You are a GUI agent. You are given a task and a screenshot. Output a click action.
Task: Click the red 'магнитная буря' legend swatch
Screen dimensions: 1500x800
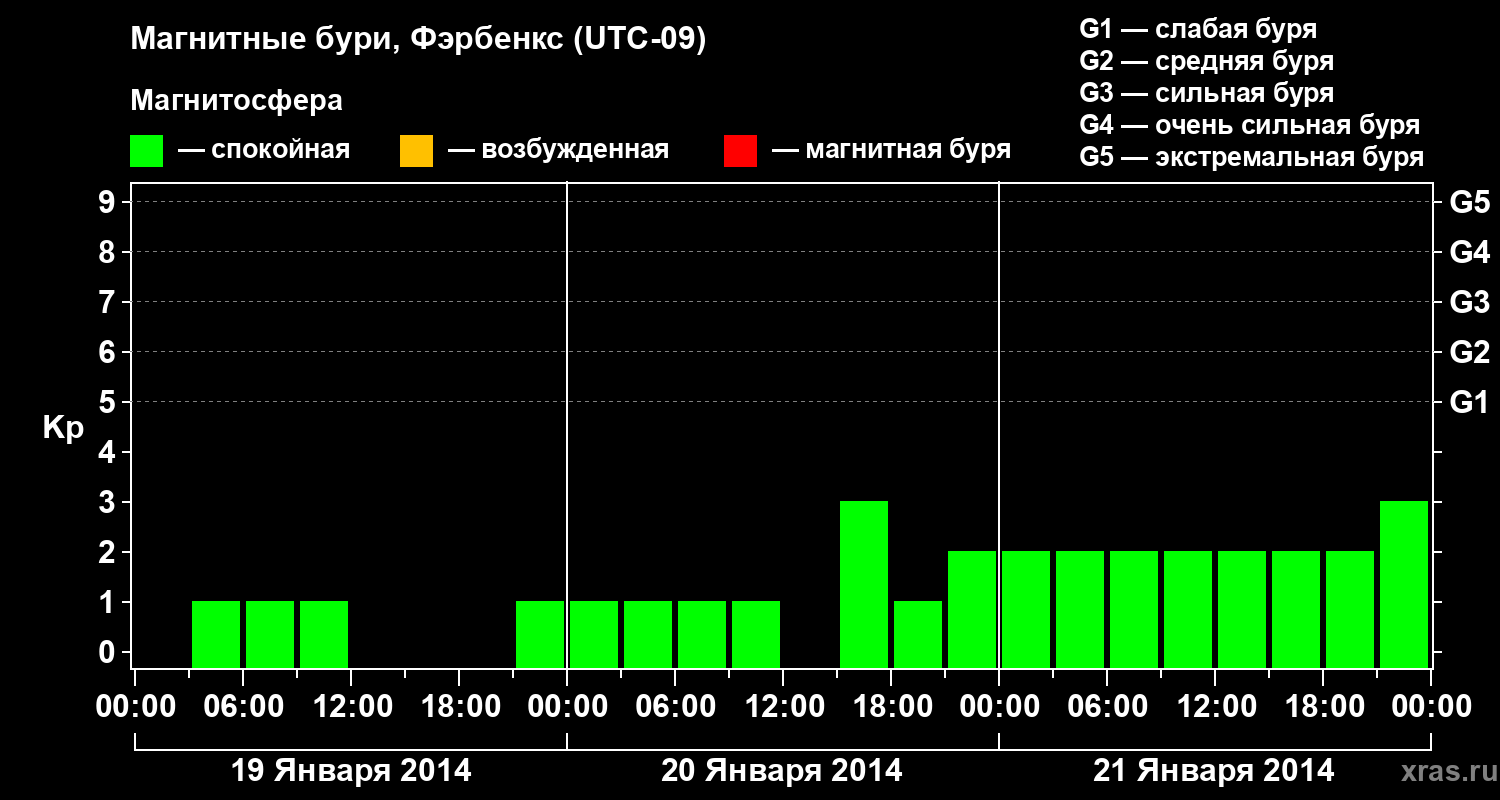[x=740, y=151]
